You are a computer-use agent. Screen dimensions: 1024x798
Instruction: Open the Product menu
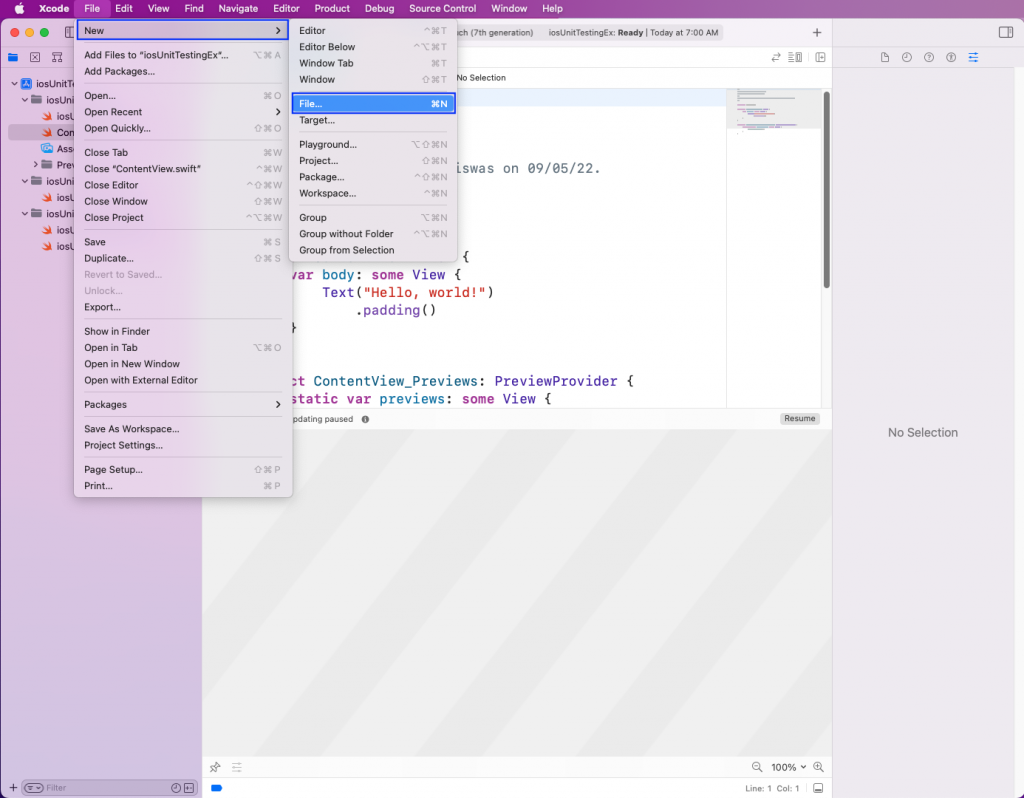click(332, 8)
